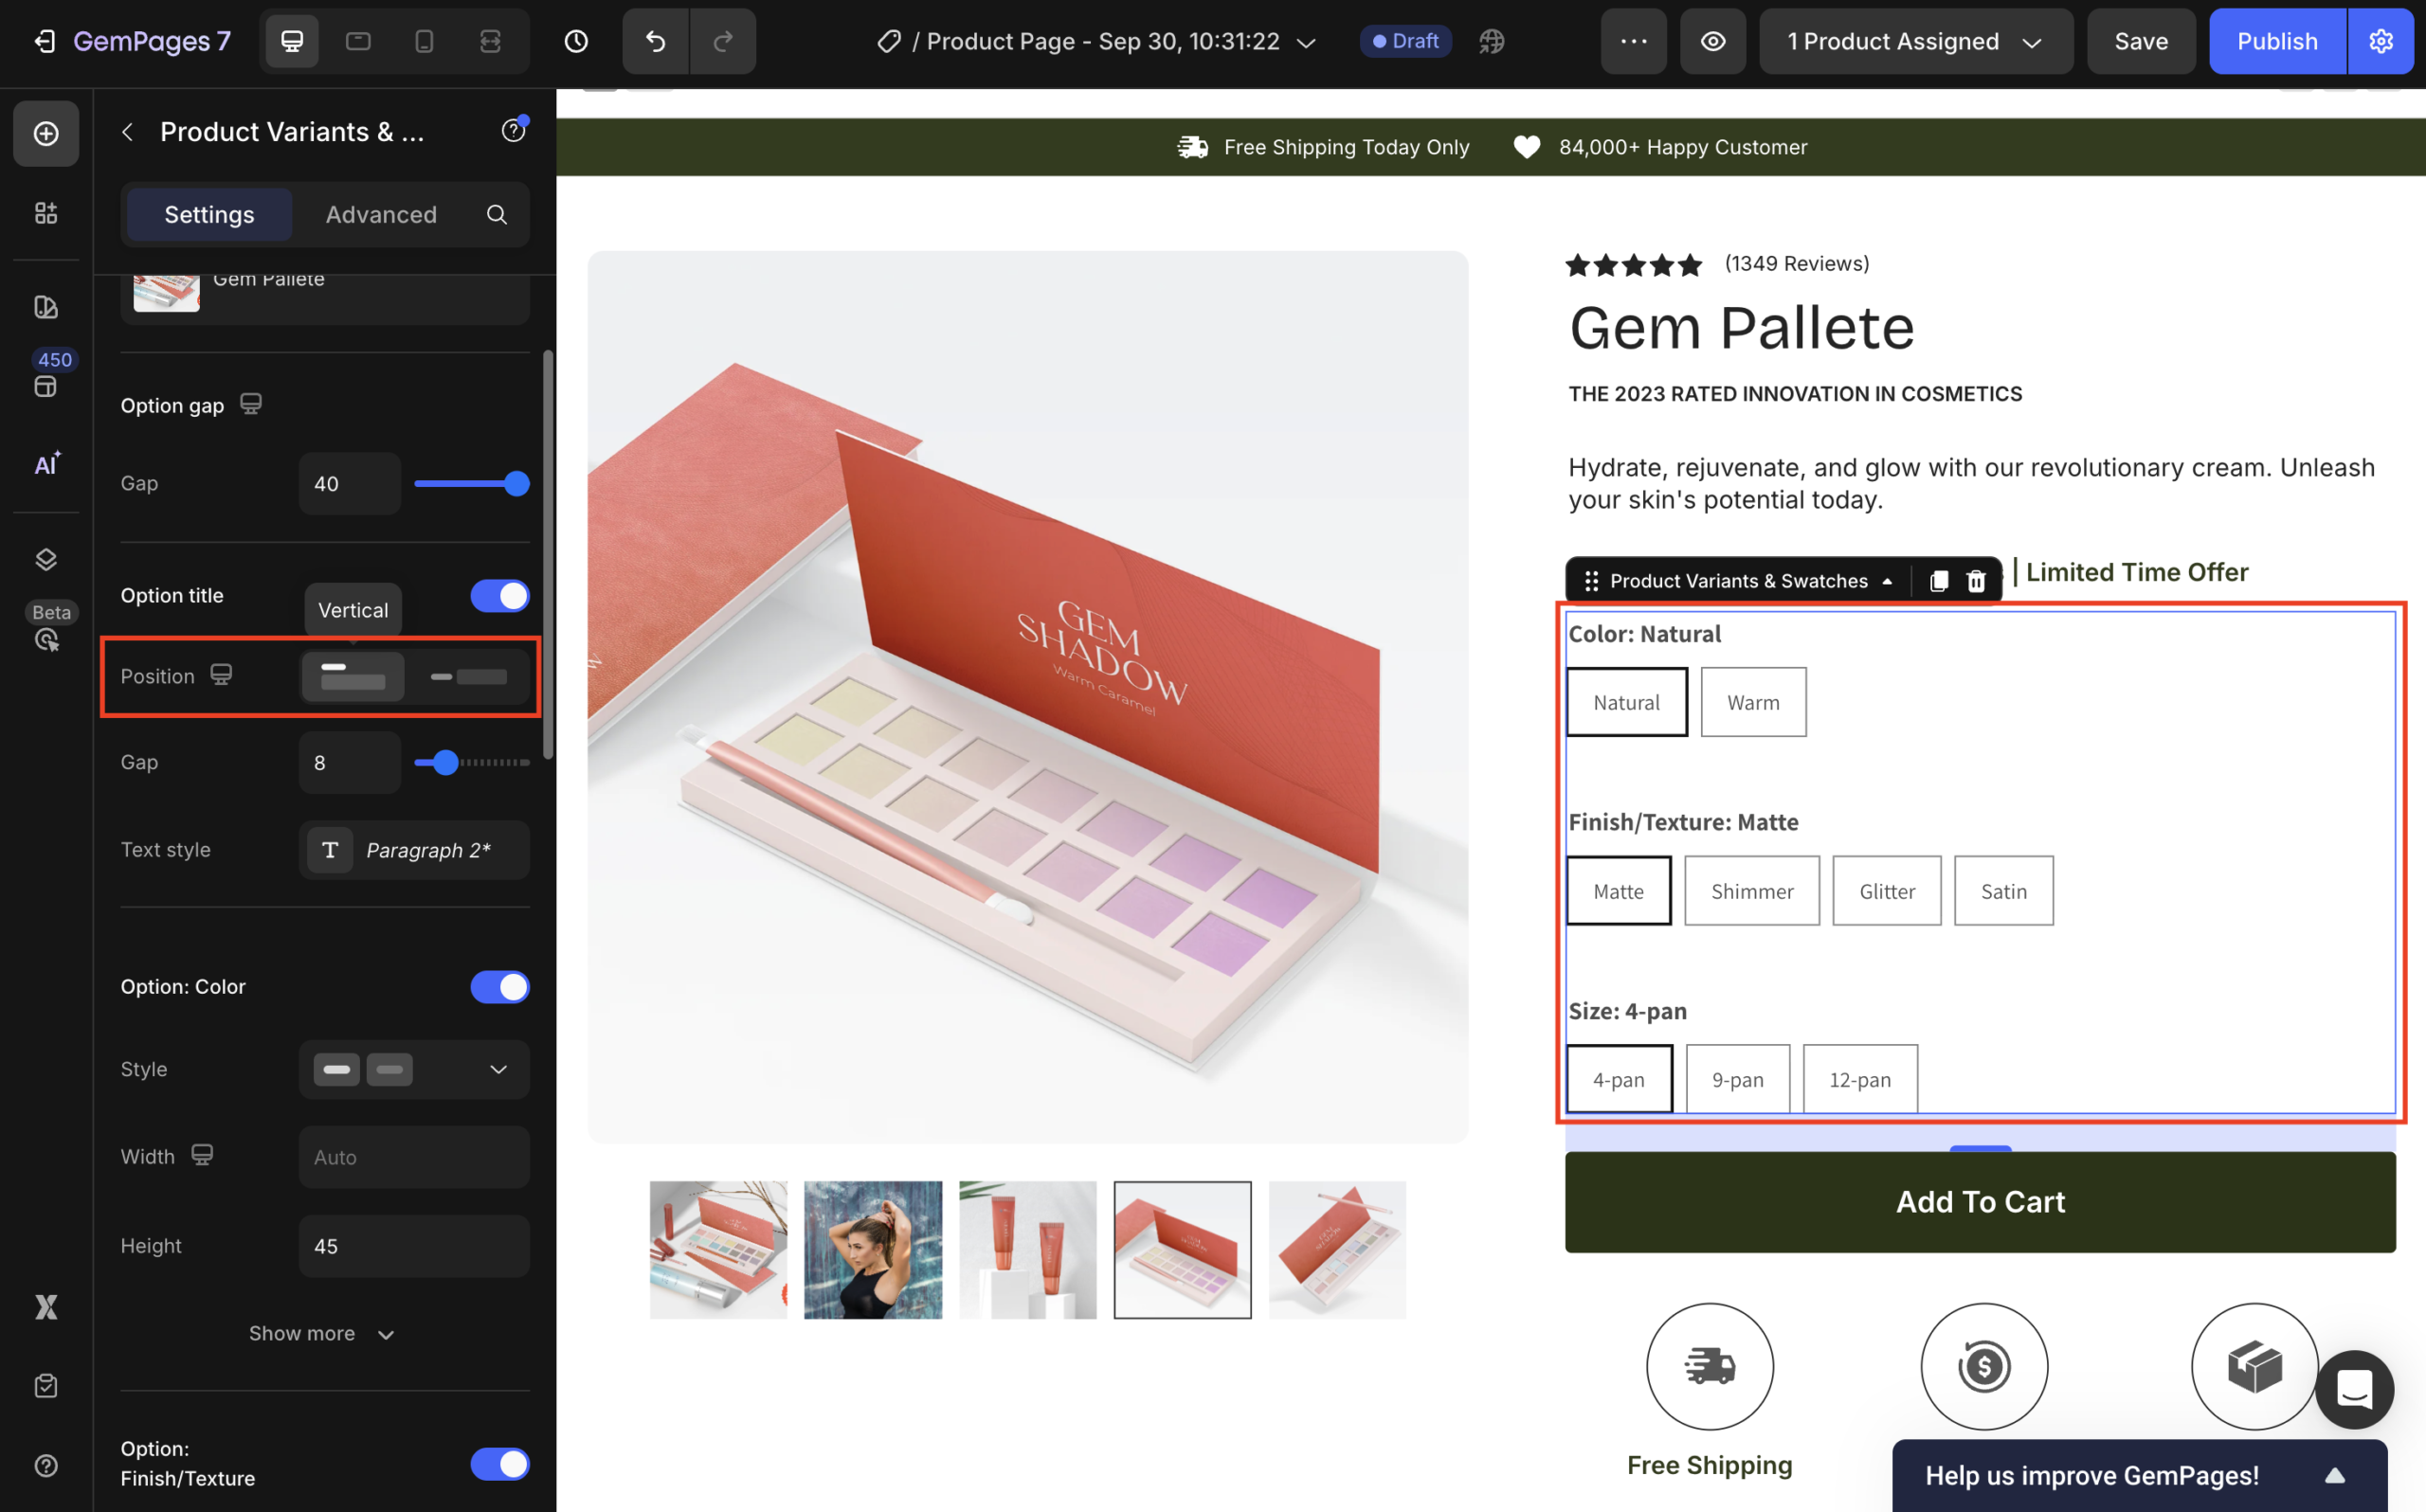
Task: Switch to mobile device view icon
Action: pyautogui.click(x=424, y=41)
